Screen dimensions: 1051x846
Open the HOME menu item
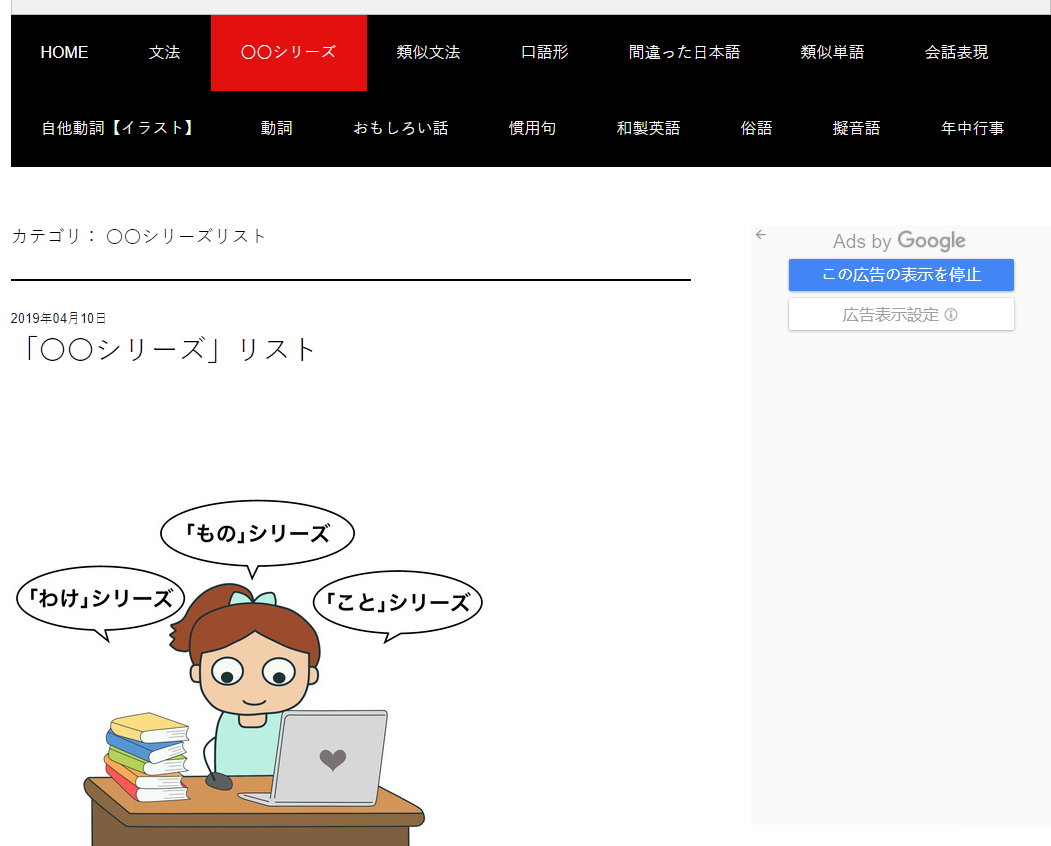(x=64, y=53)
